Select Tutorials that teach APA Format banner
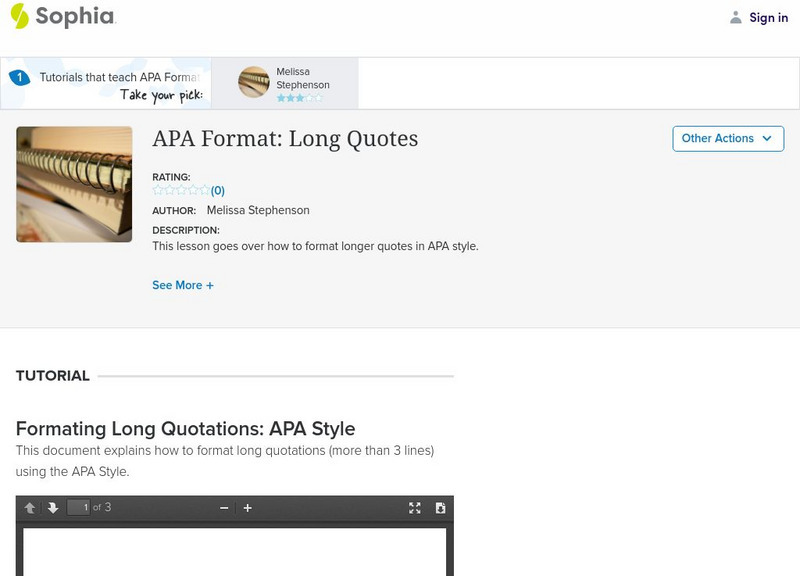800x576 pixels. 106,83
